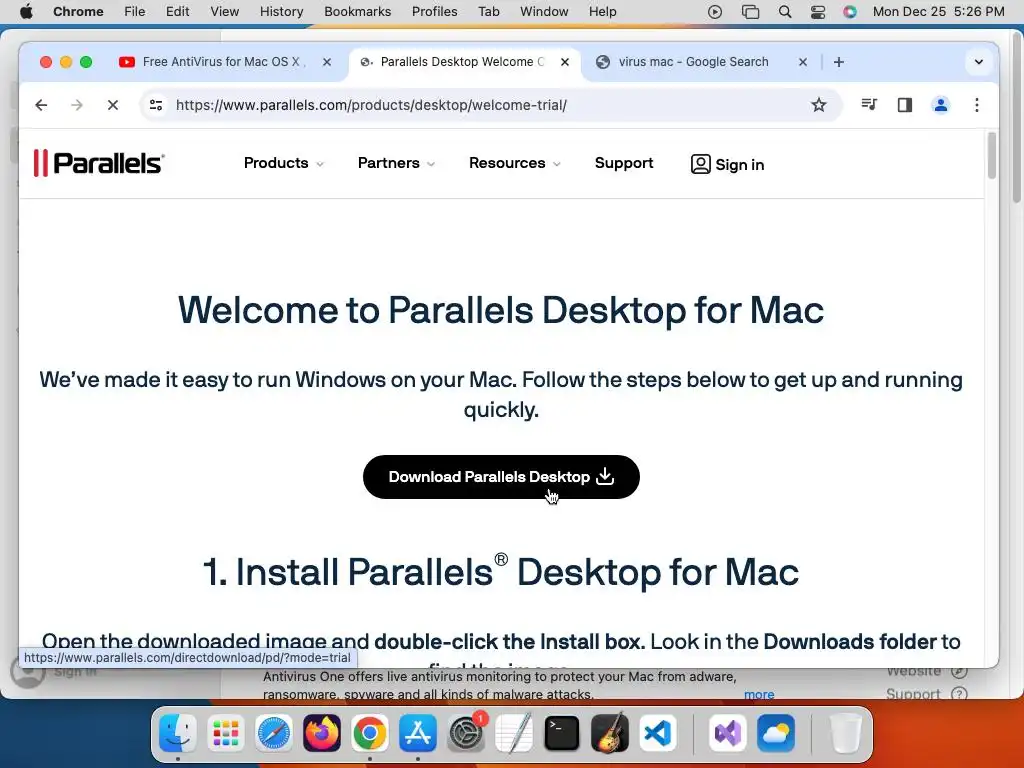Open the File menu
Image resolution: width=1024 pixels, height=768 pixels.
tap(135, 12)
